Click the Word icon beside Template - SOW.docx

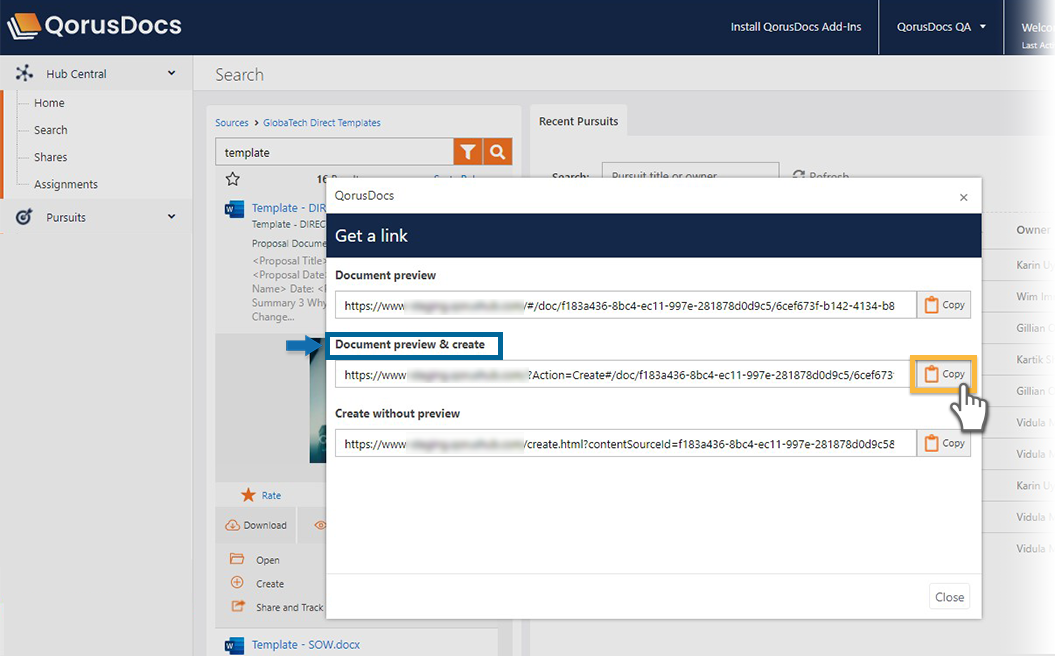pyautogui.click(x=234, y=645)
